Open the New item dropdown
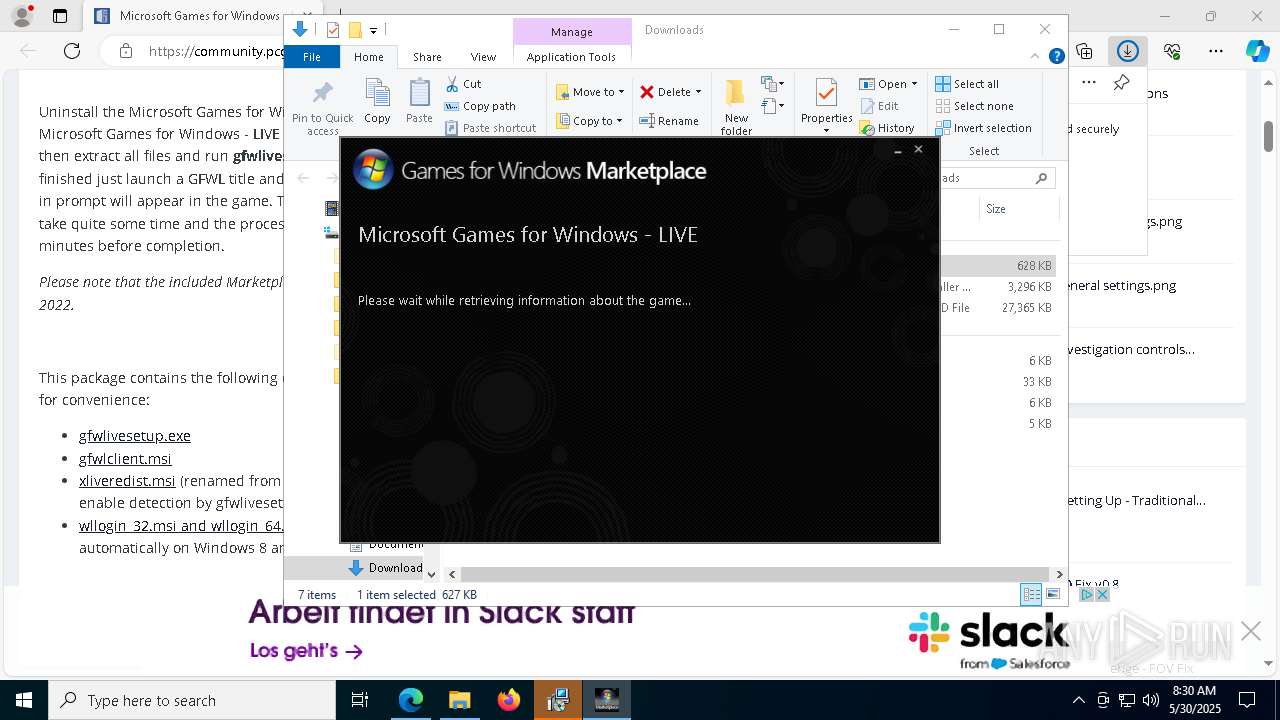 tap(773, 84)
